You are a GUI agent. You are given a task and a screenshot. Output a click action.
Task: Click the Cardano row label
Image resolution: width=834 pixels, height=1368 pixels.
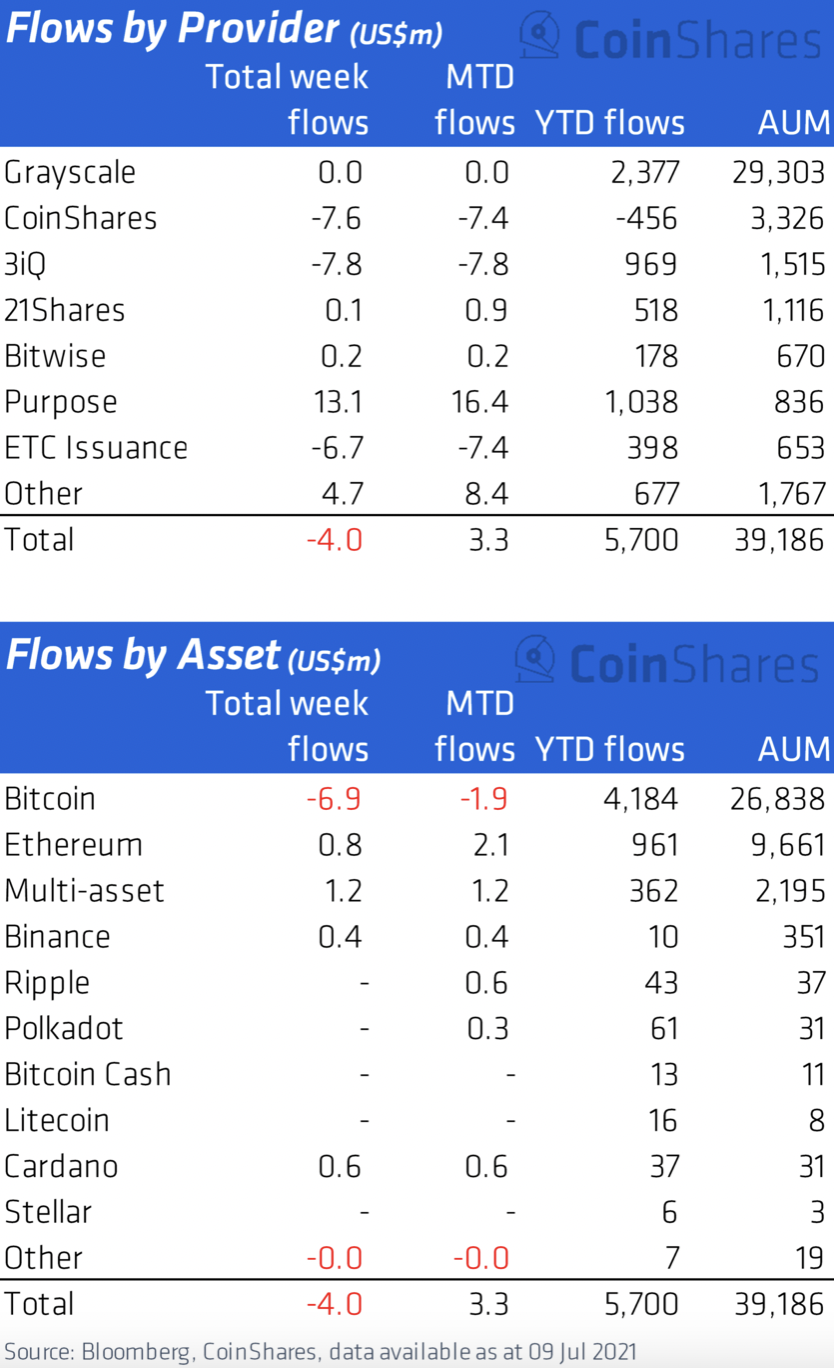click(61, 1167)
